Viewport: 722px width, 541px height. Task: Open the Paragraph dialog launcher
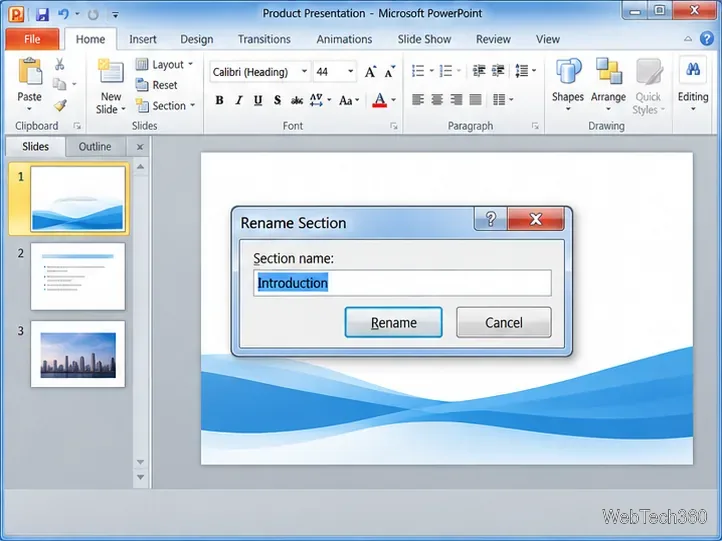pos(535,126)
